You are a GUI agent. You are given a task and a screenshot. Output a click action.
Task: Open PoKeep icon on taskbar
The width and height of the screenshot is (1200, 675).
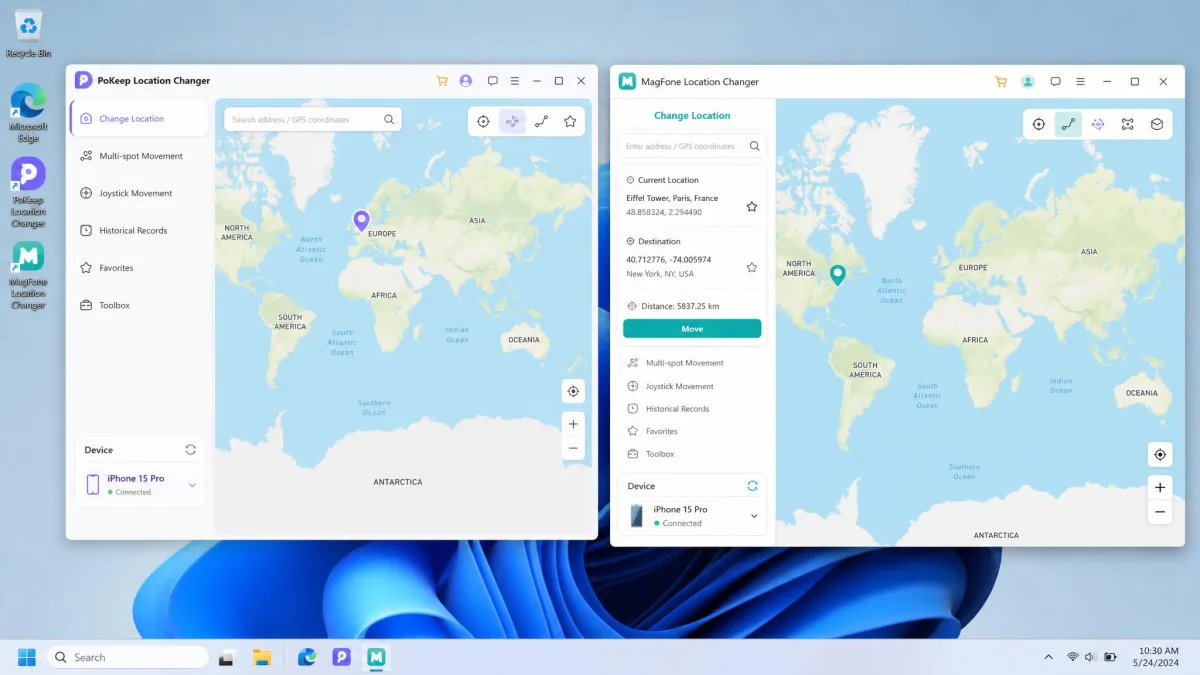coord(342,657)
